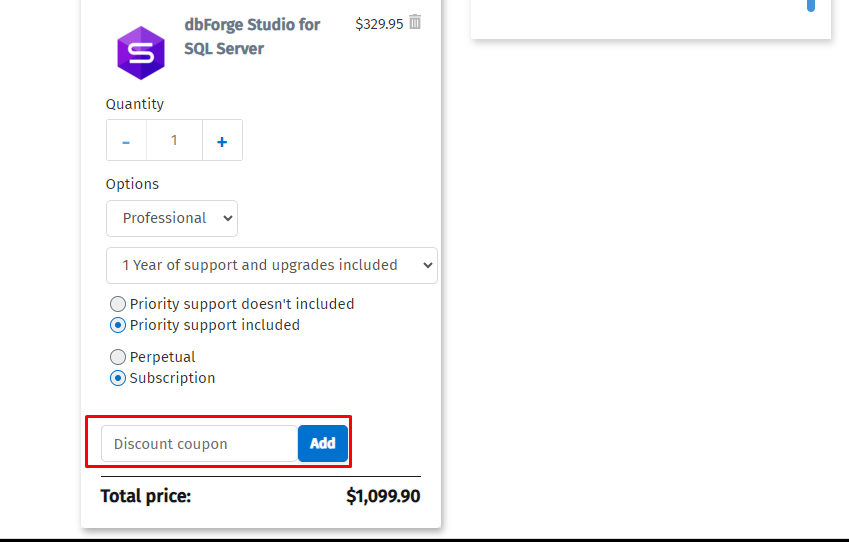Image resolution: width=849 pixels, height=542 pixels.
Task: Choose the Perpetual license radio button
Action: [117, 357]
